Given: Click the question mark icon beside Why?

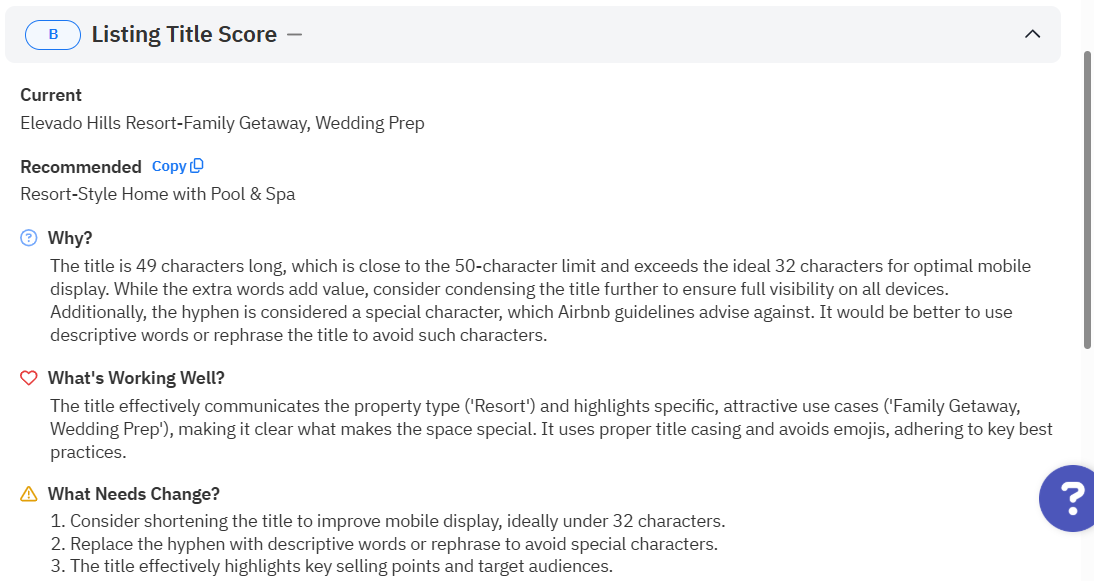Looking at the screenshot, I should tap(29, 238).
